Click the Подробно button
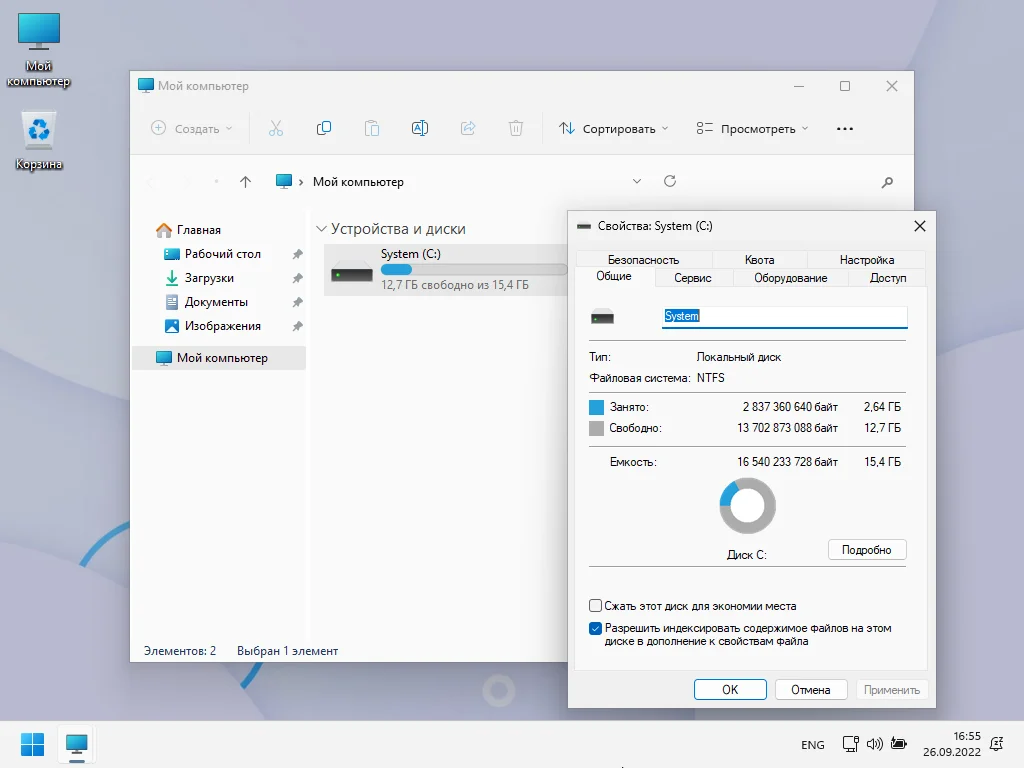Viewport: 1024px width, 768px height. [x=866, y=550]
